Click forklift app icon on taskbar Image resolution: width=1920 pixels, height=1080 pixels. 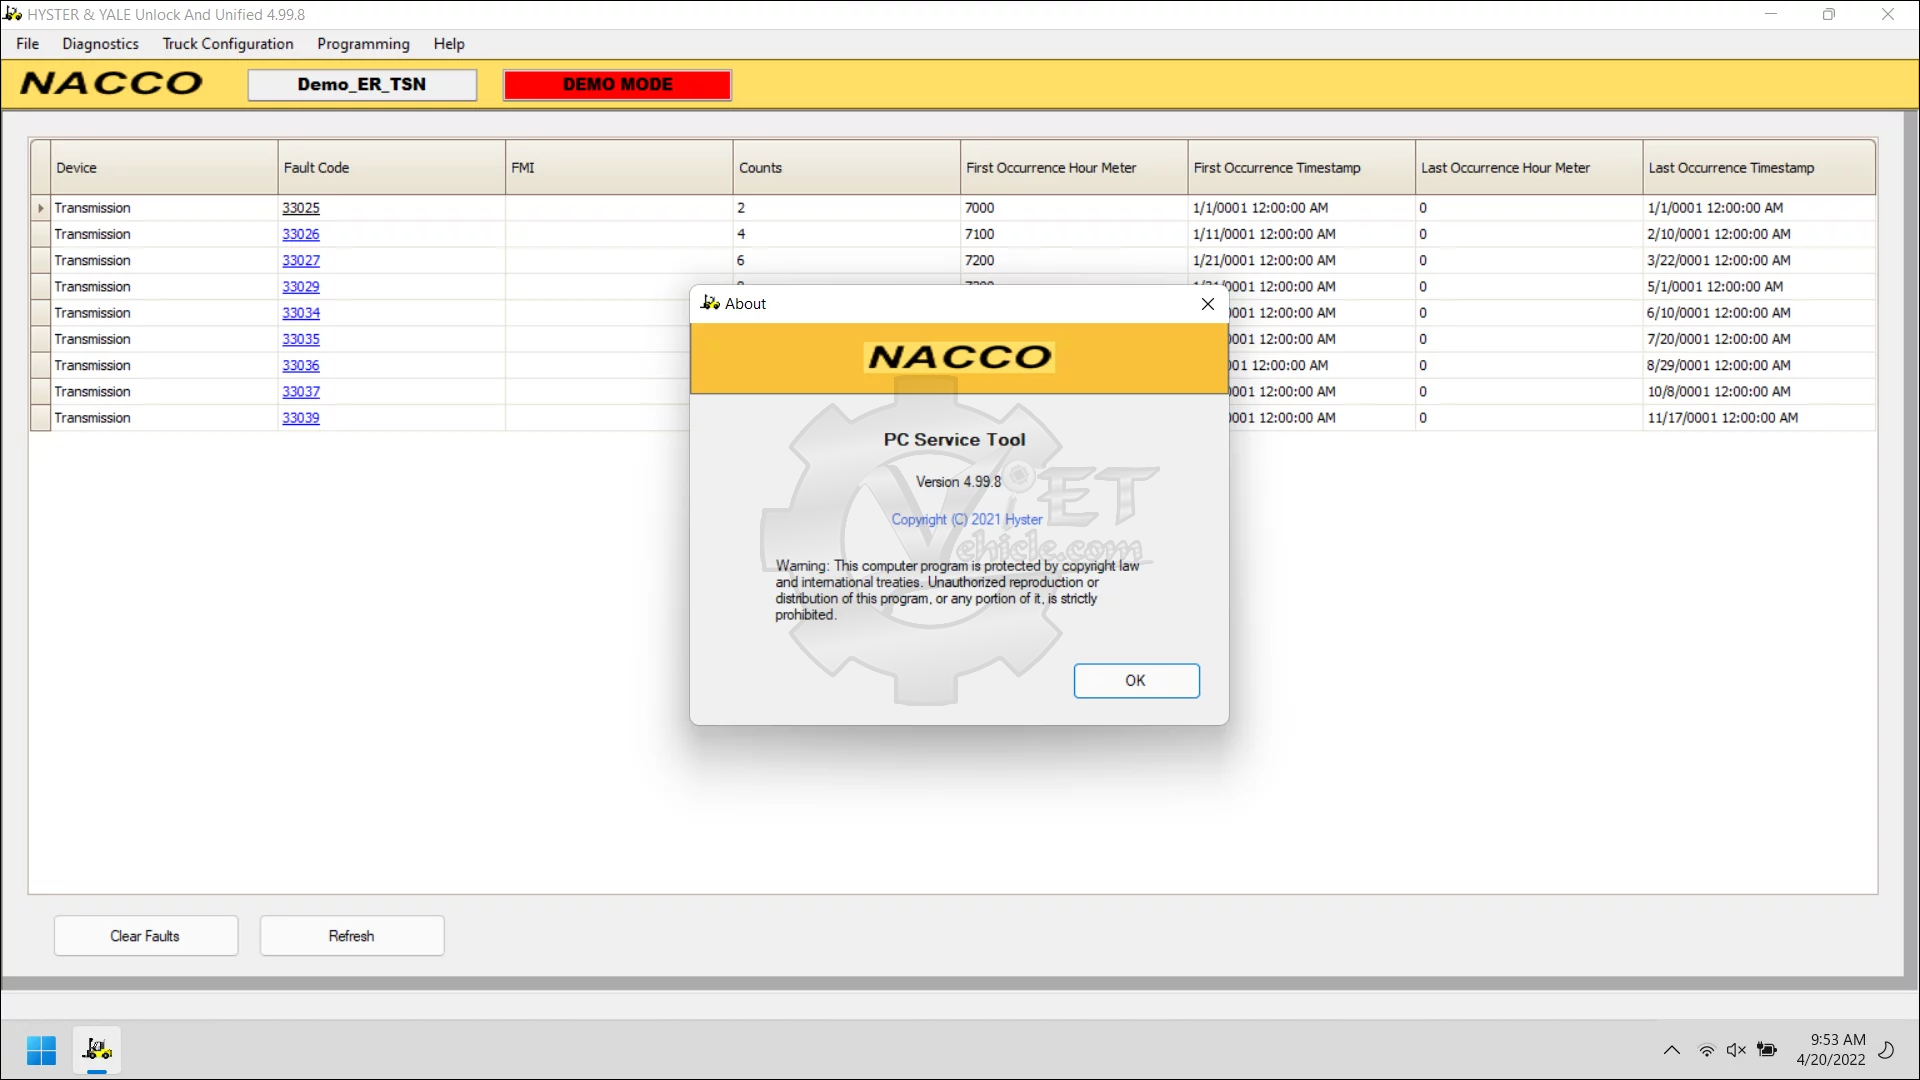(x=97, y=1050)
